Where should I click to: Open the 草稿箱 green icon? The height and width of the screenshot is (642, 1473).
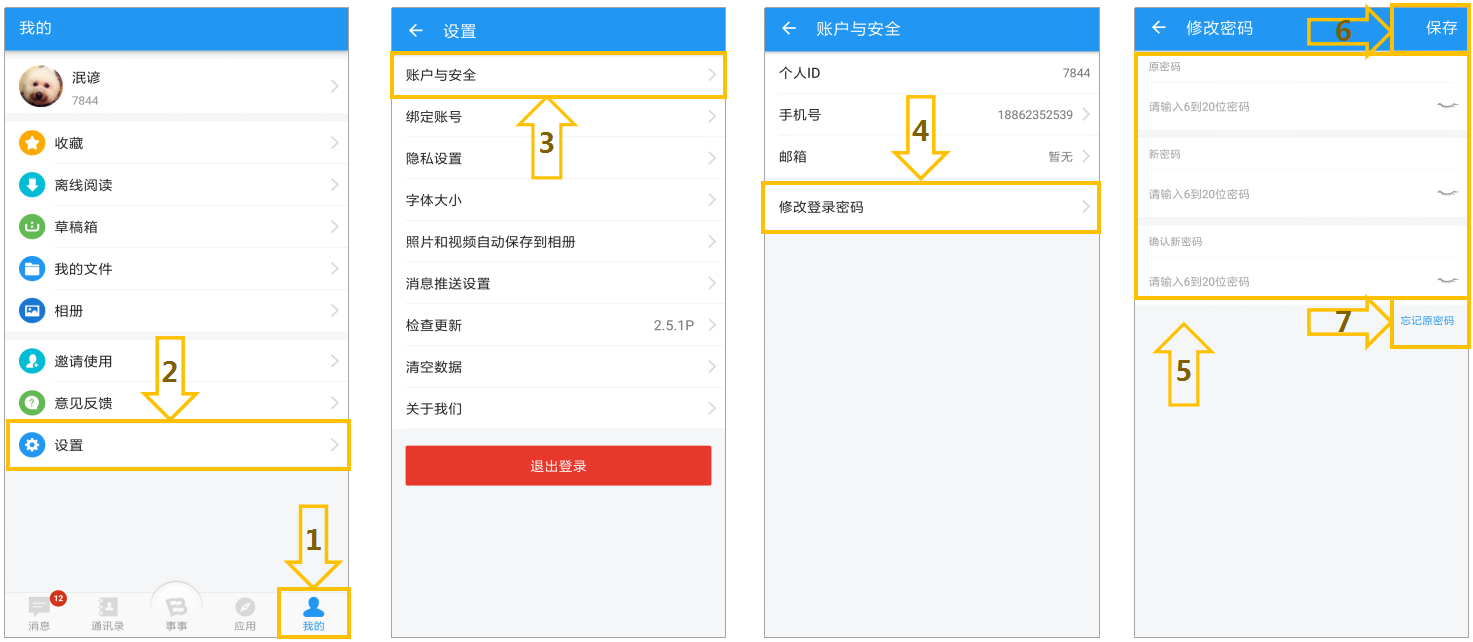point(32,227)
